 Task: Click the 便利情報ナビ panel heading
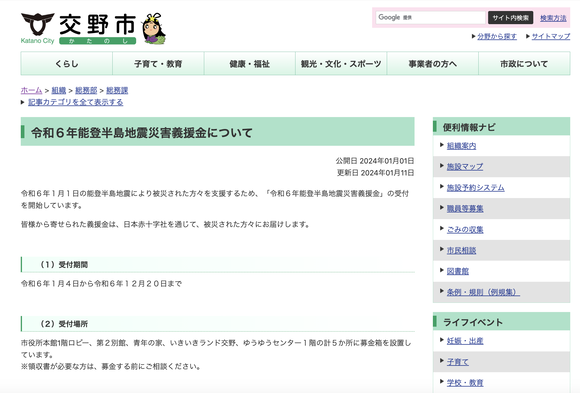469,127
